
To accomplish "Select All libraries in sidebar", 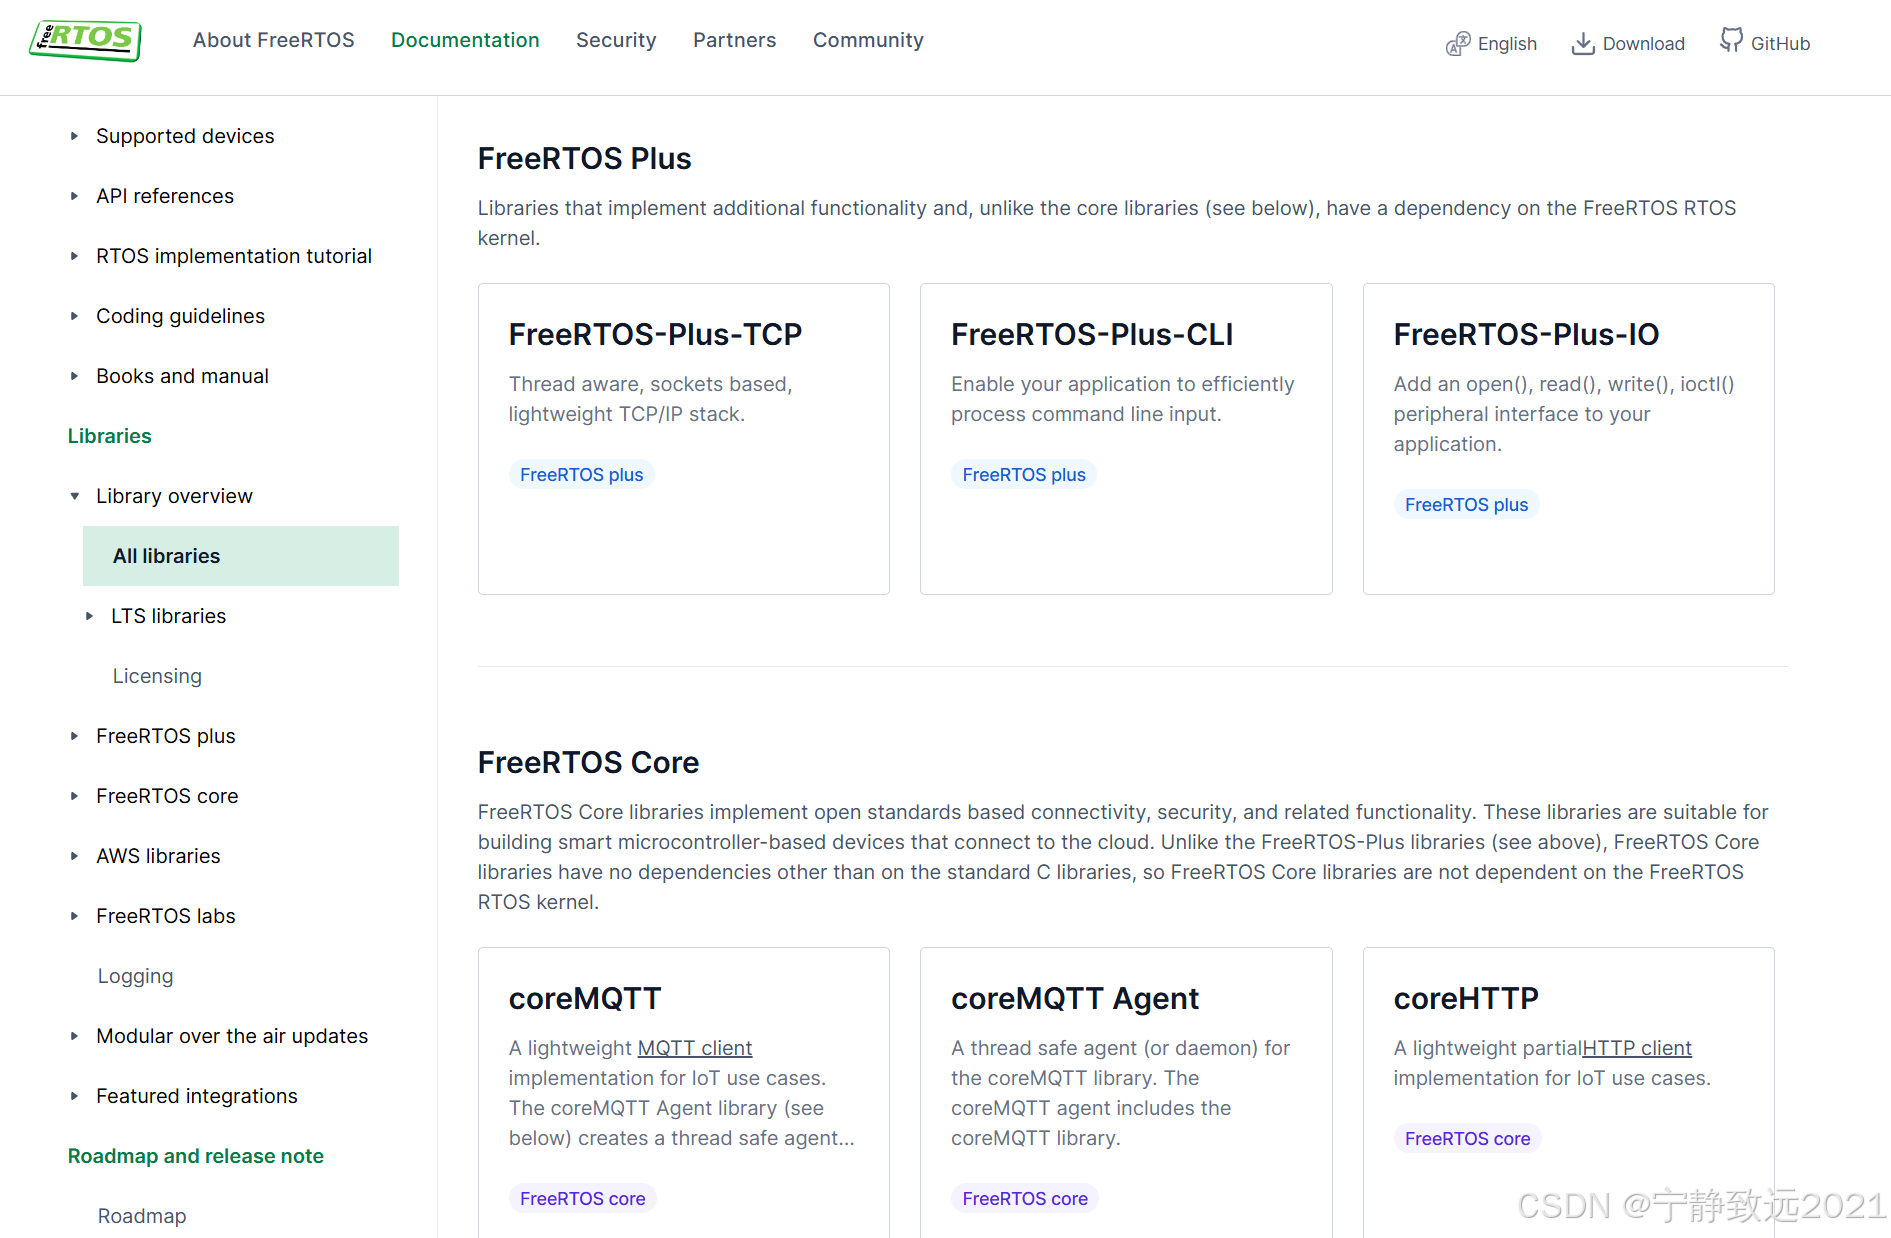I will pyautogui.click(x=241, y=556).
